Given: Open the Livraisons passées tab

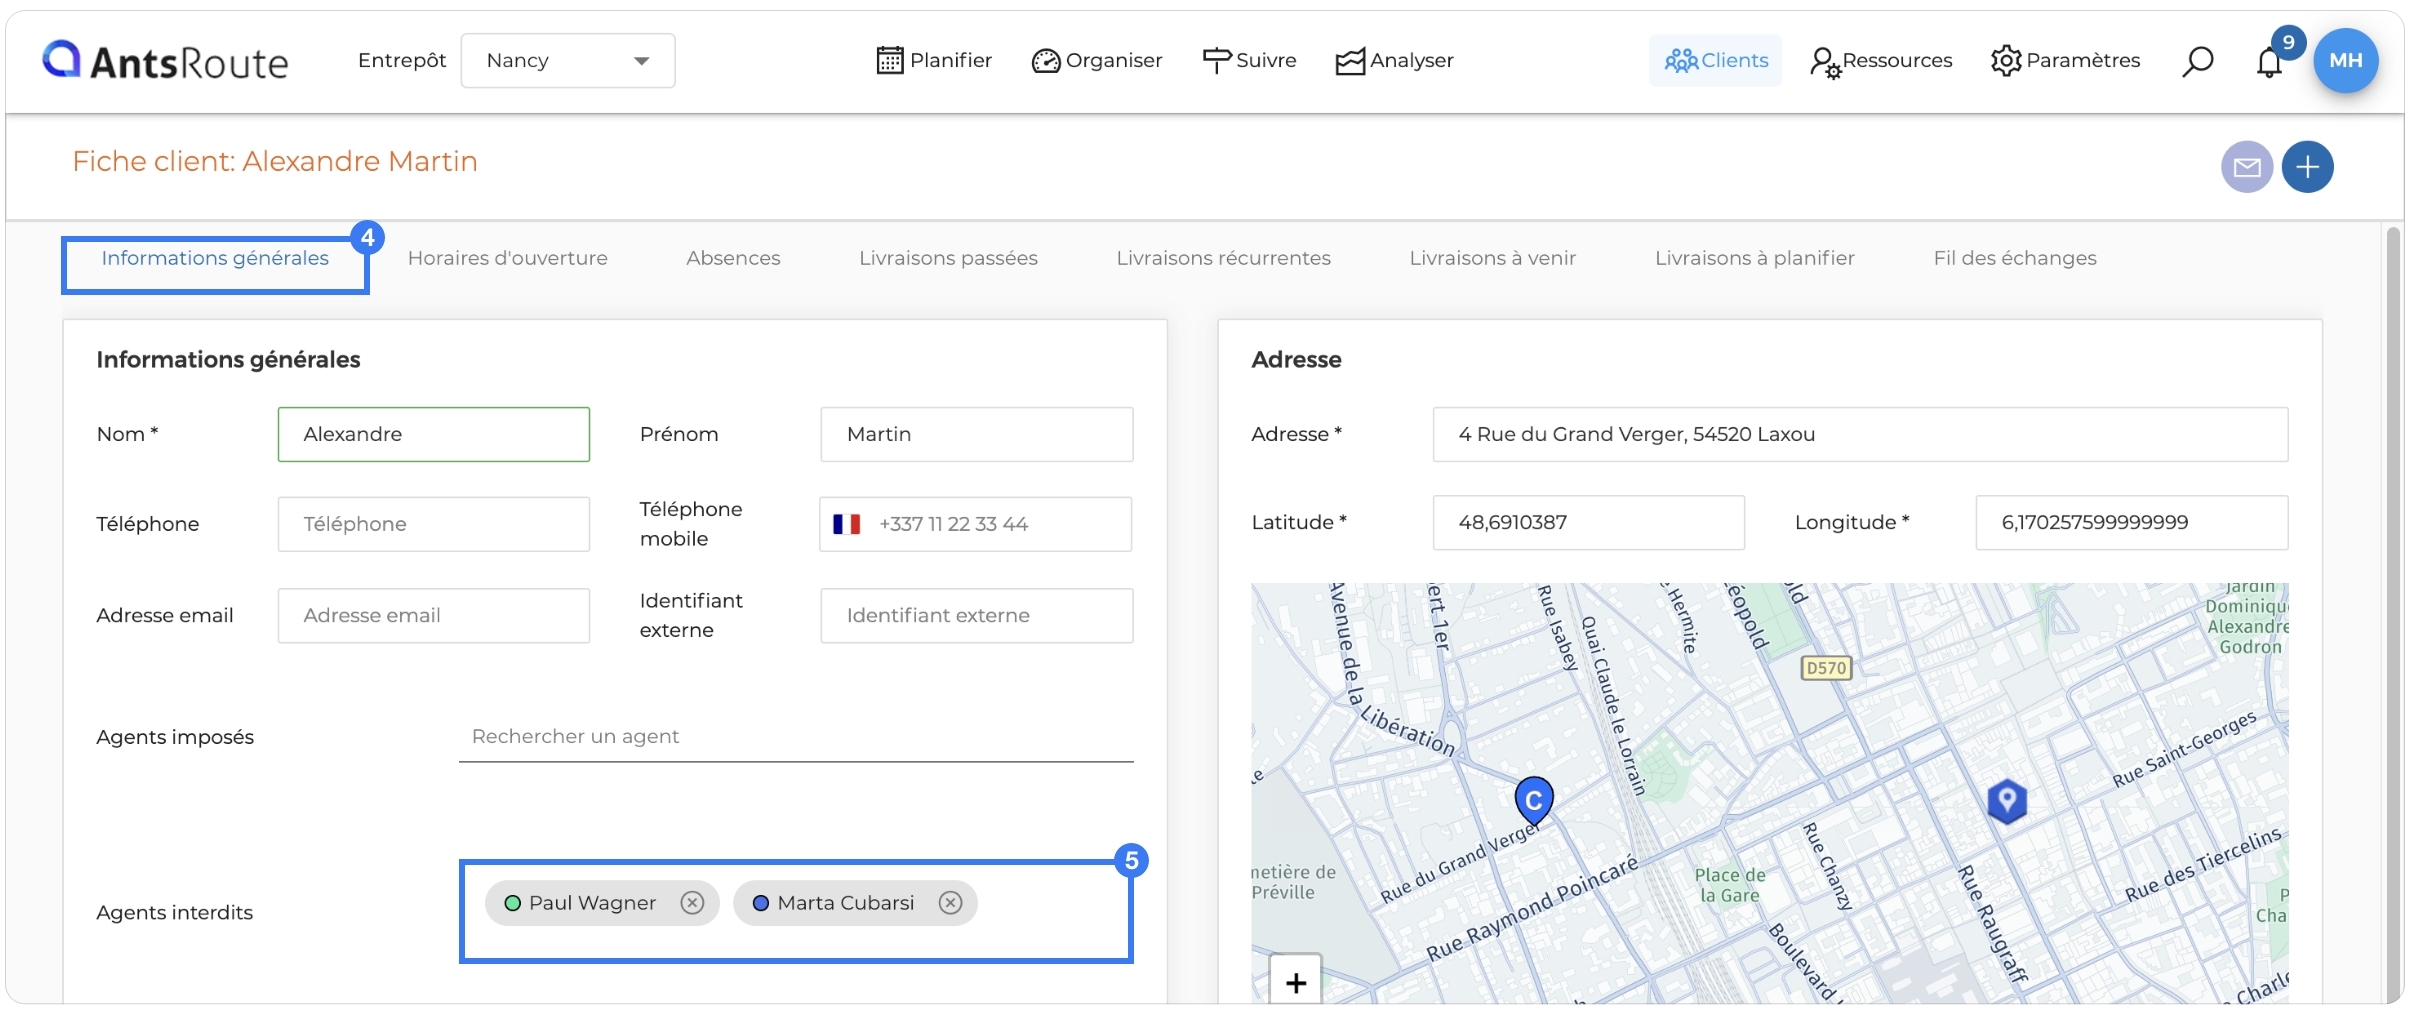Looking at the screenshot, I should point(948,258).
